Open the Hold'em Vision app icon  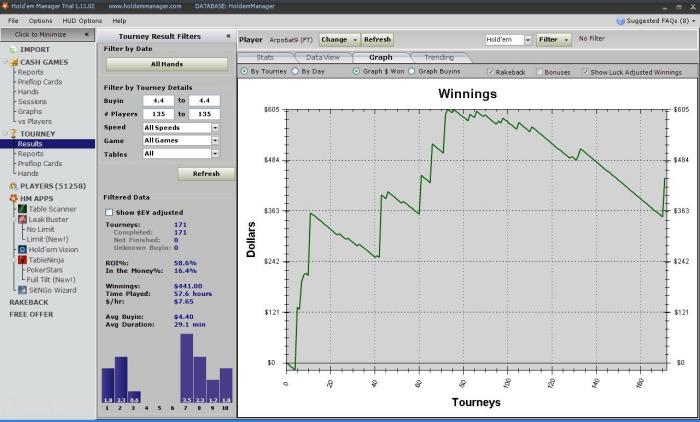point(22,250)
